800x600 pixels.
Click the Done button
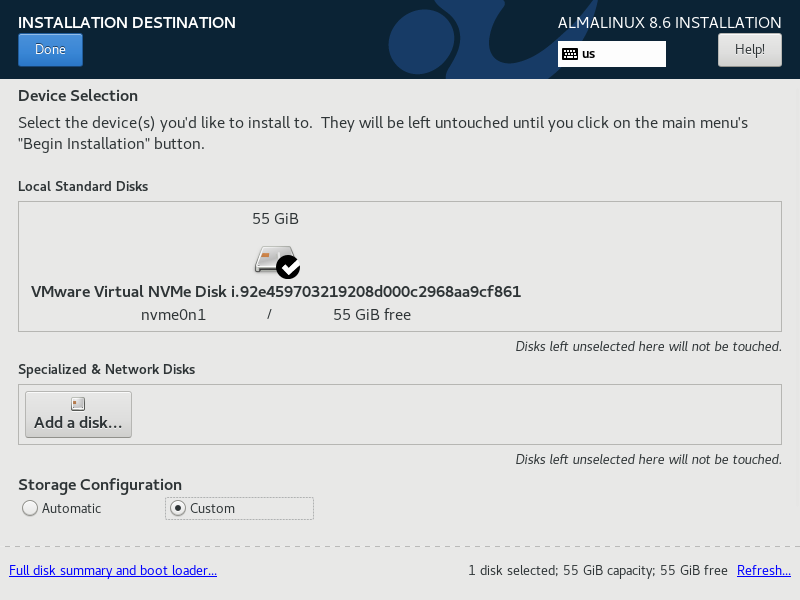click(50, 50)
